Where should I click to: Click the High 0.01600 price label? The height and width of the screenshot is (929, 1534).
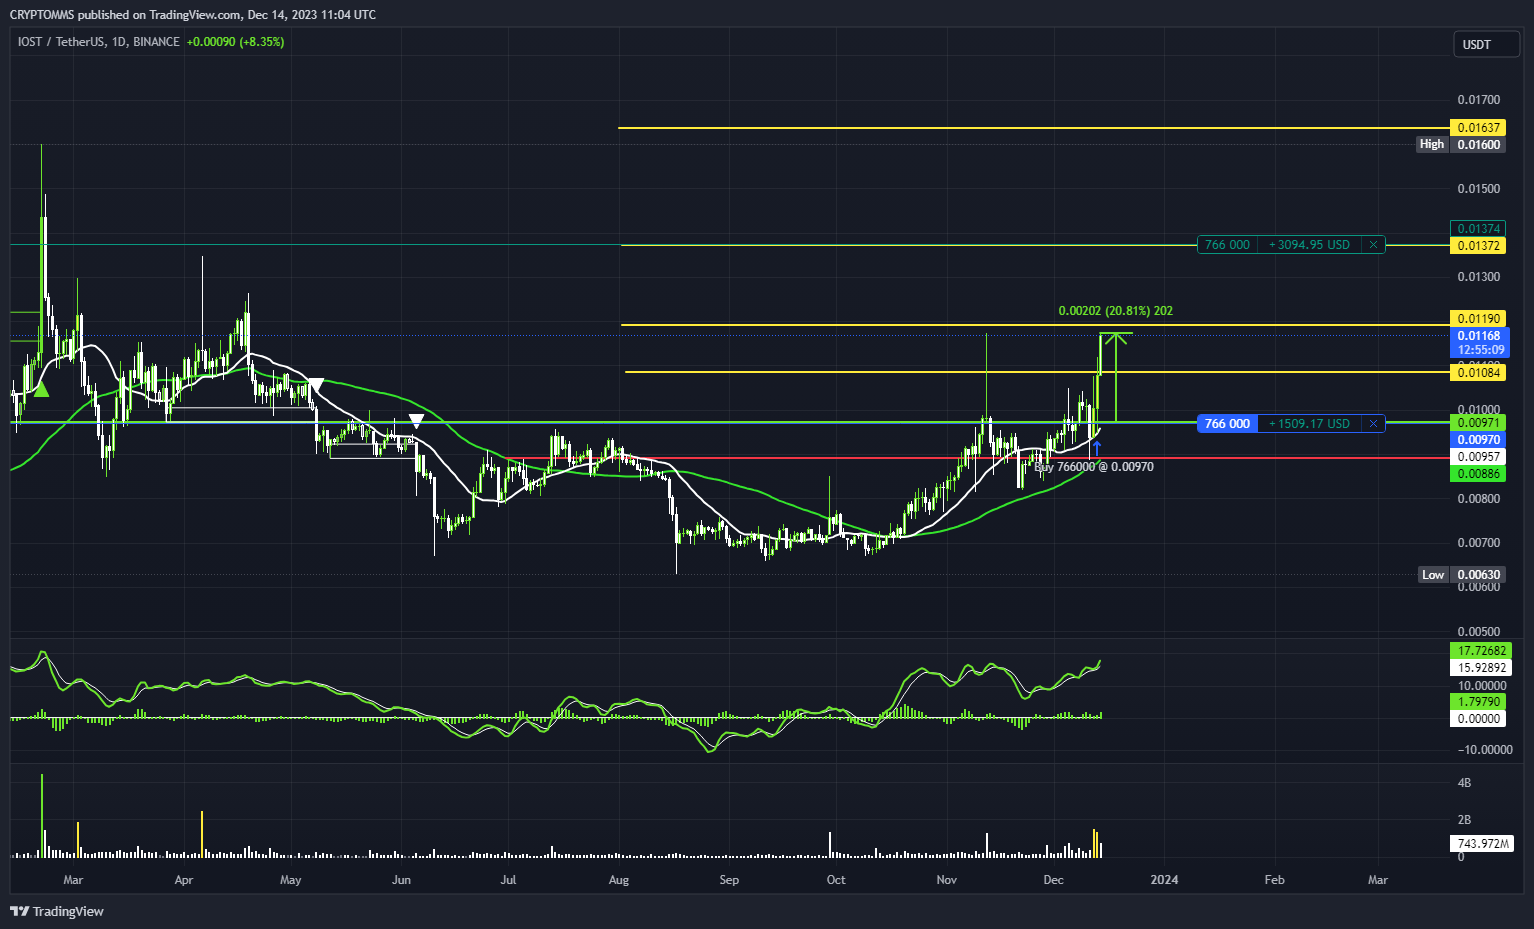[1461, 145]
